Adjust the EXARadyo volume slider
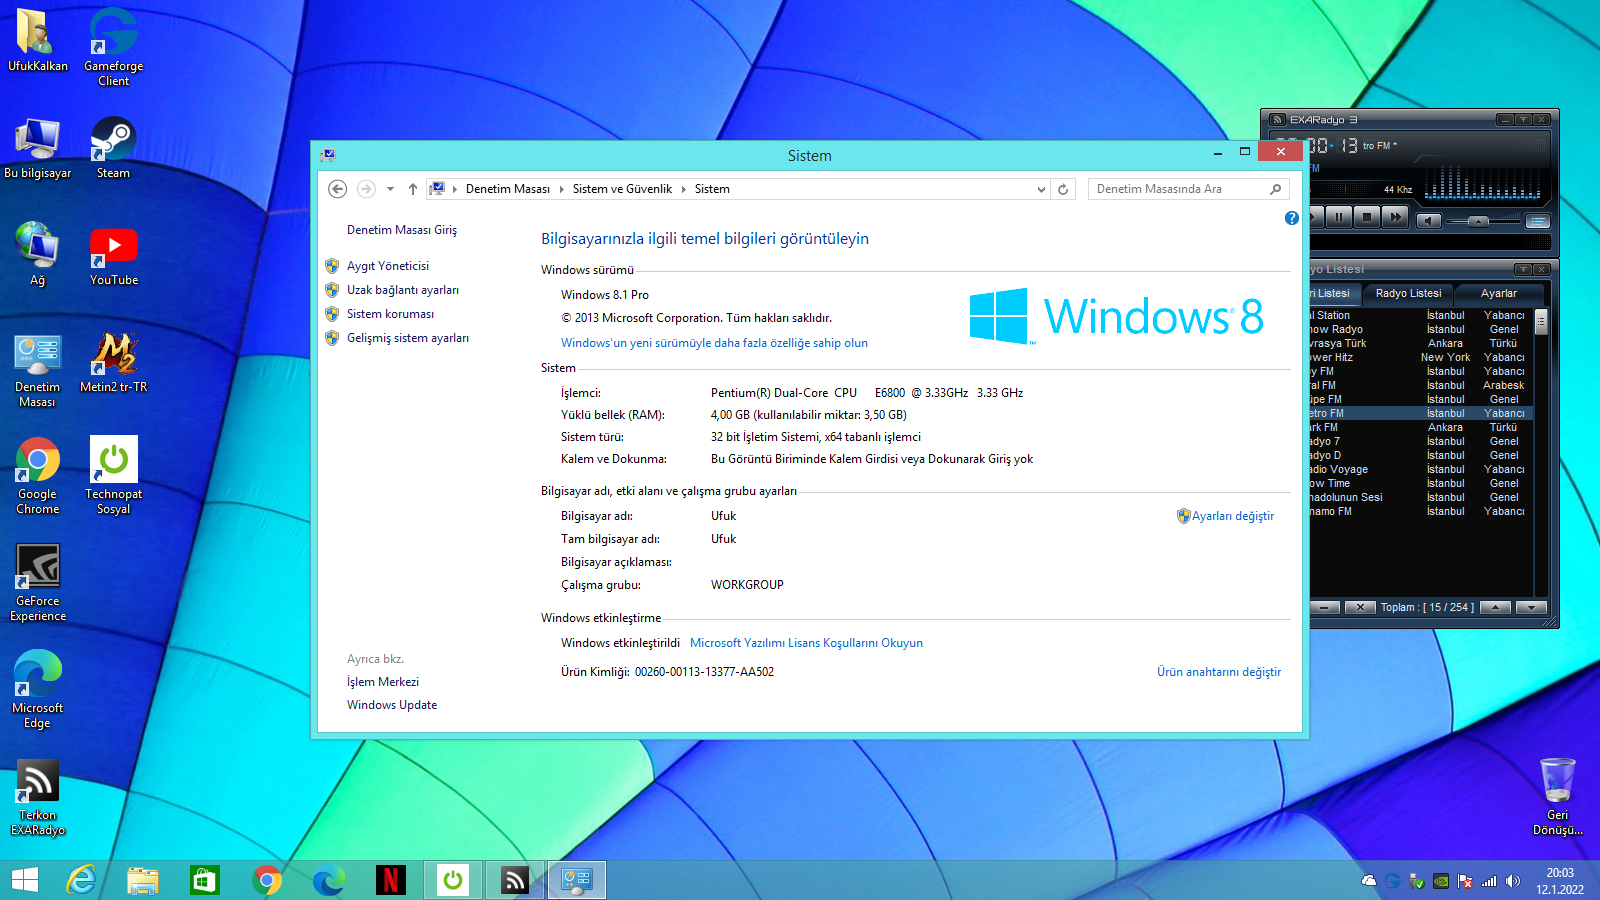The width and height of the screenshot is (1600, 900). (x=1479, y=221)
